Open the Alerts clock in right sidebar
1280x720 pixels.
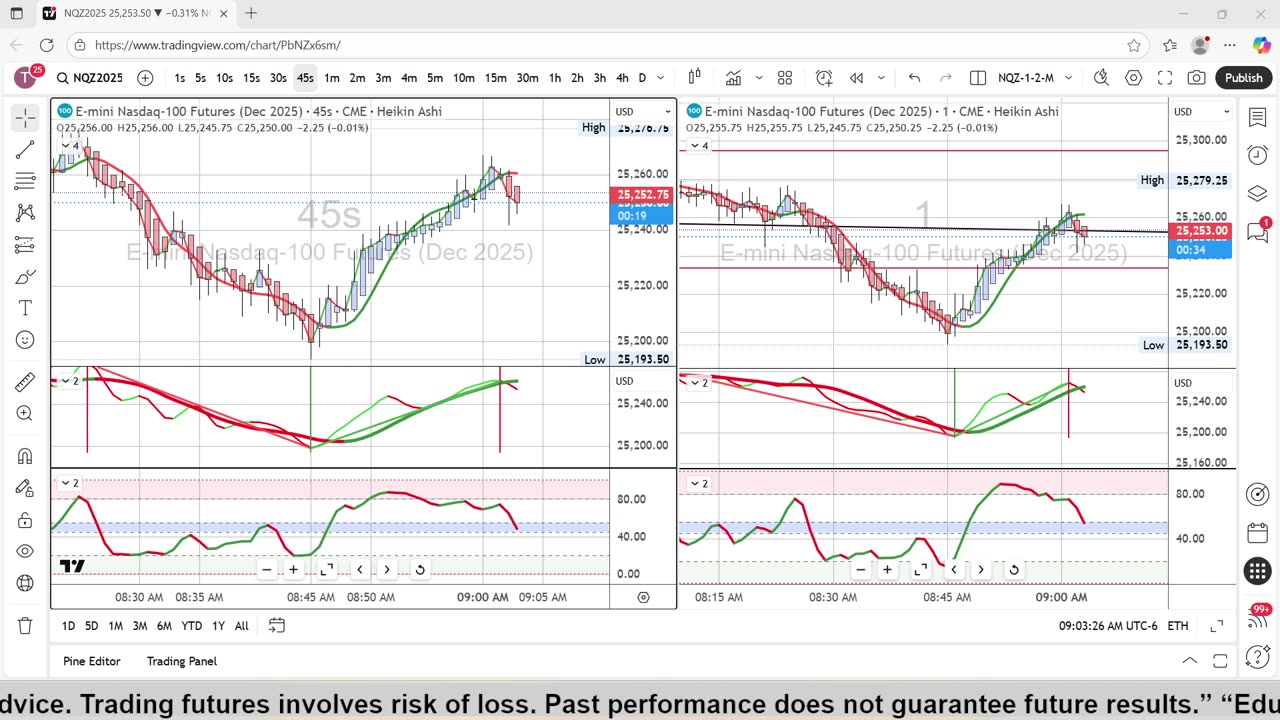[x=1258, y=155]
